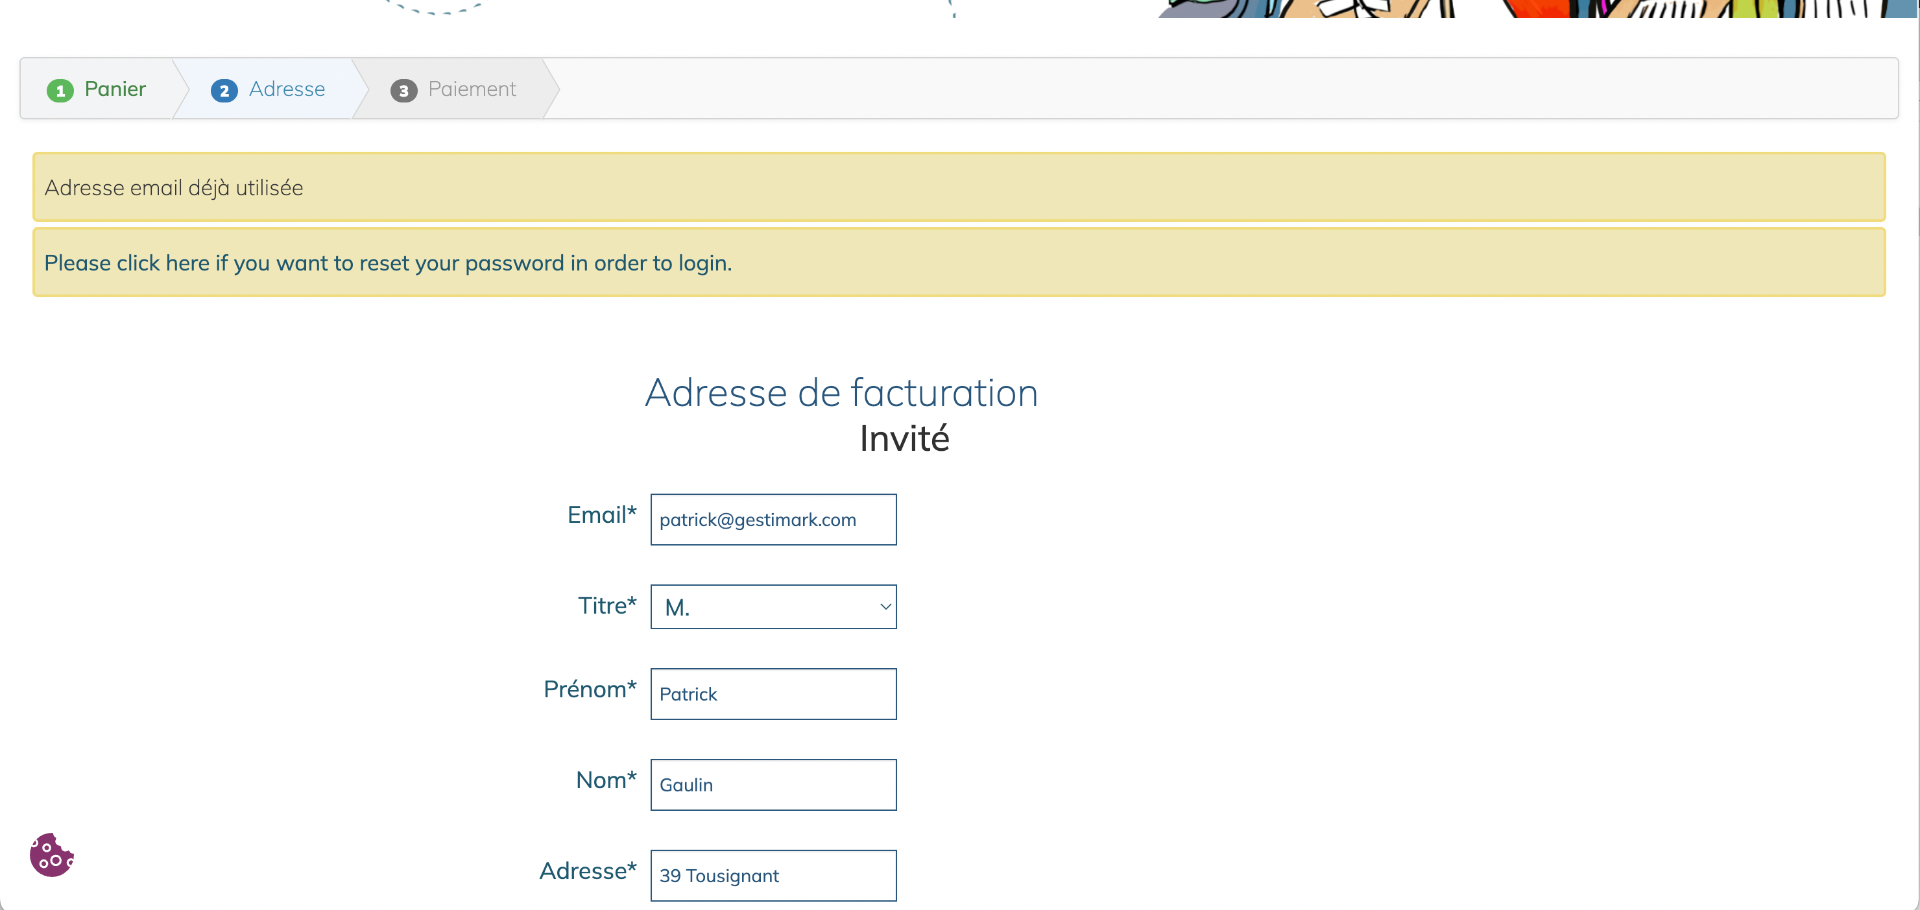Expand the Titre dropdown showing M.
This screenshot has width=1920, height=910.
773,607
